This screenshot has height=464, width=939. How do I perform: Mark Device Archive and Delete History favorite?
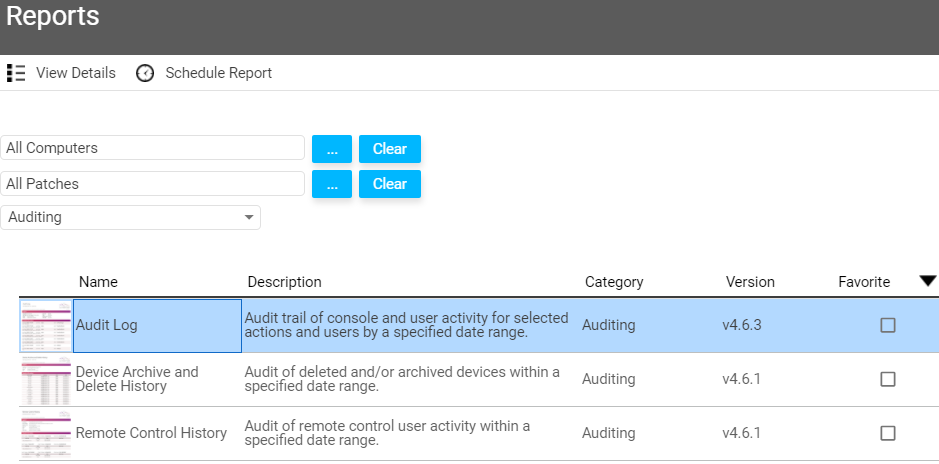click(x=887, y=379)
